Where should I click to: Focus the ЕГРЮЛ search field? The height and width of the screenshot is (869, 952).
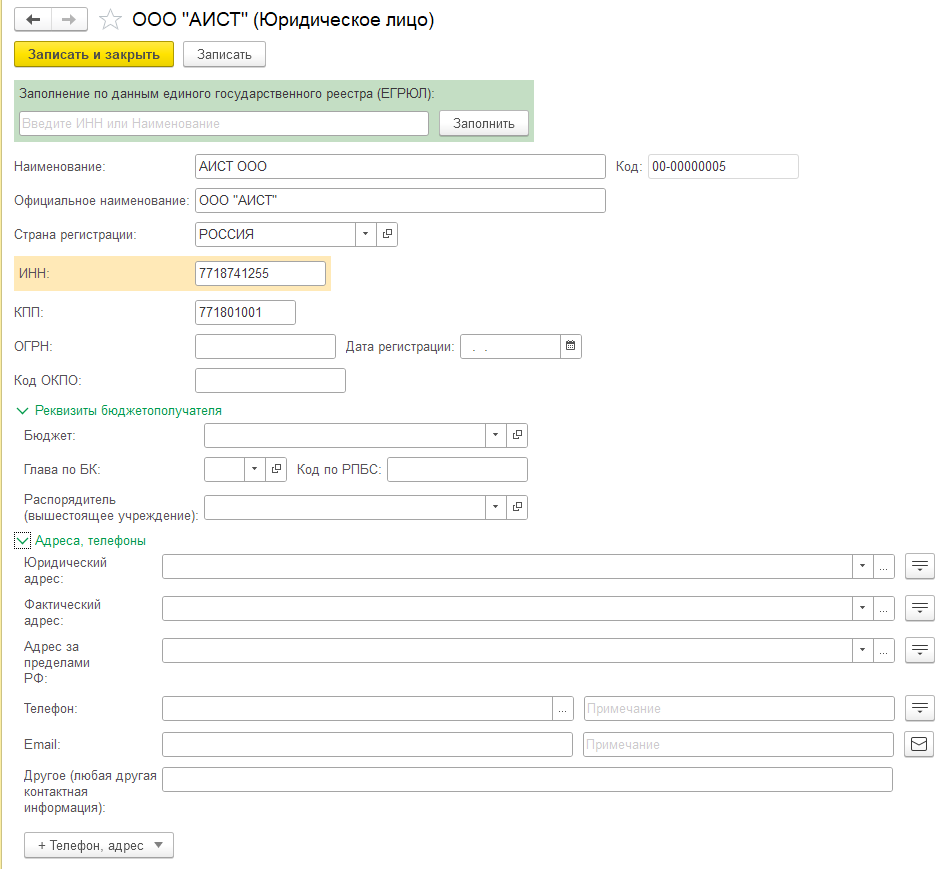point(224,123)
